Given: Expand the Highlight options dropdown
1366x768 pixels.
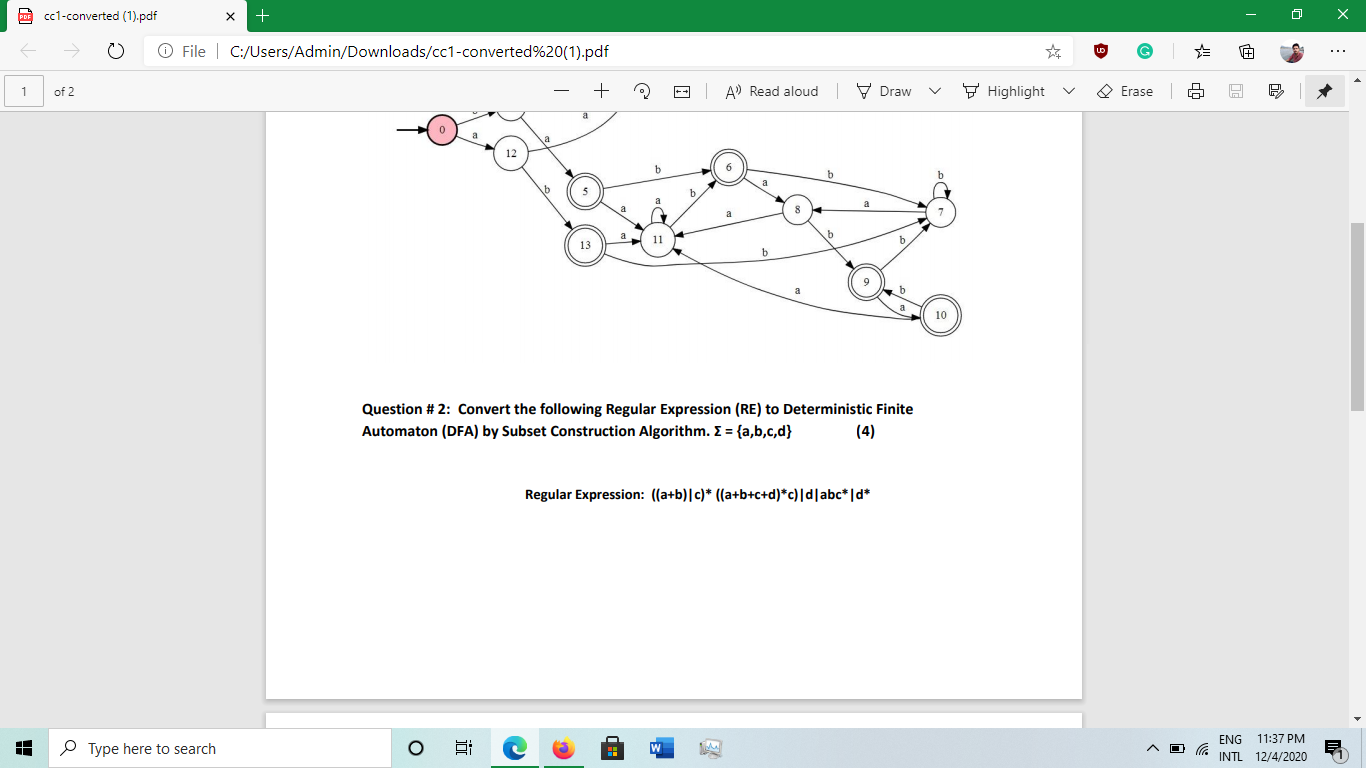Looking at the screenshot, I should point(1068,91).
